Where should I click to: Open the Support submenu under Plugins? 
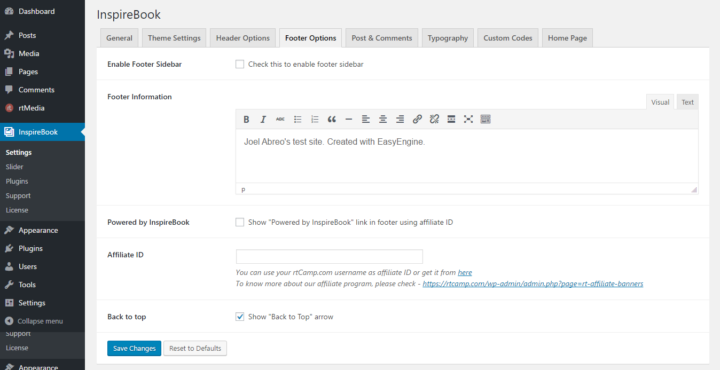coord(18,196)
